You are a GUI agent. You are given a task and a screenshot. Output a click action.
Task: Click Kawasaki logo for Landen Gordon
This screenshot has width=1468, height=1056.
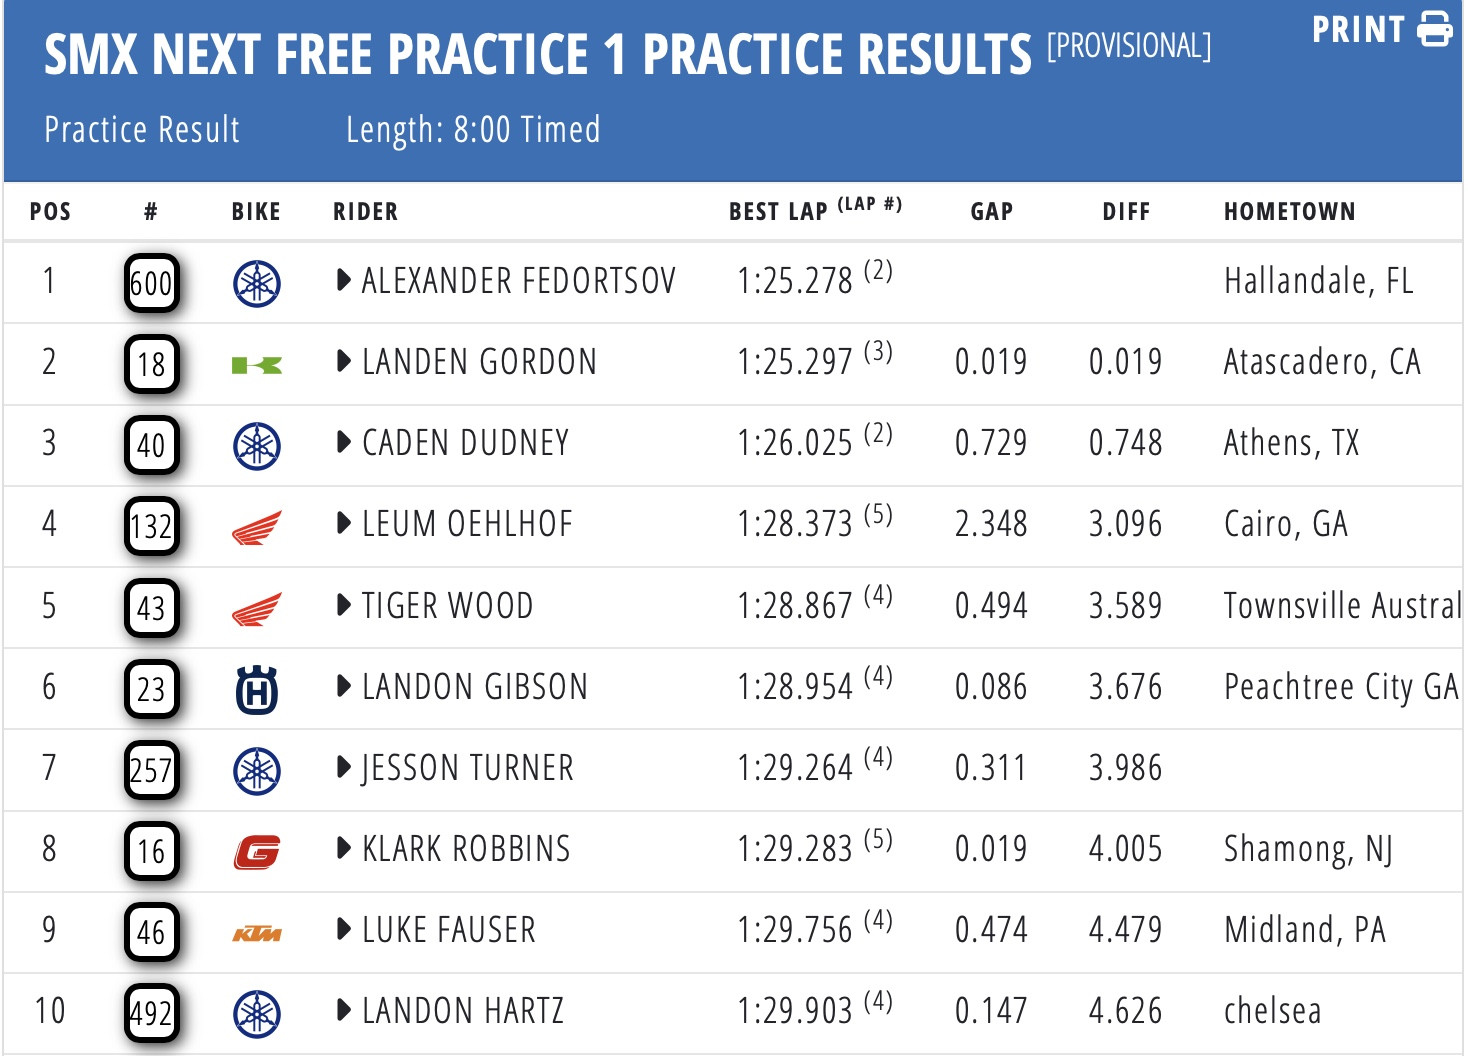[257, 365]
